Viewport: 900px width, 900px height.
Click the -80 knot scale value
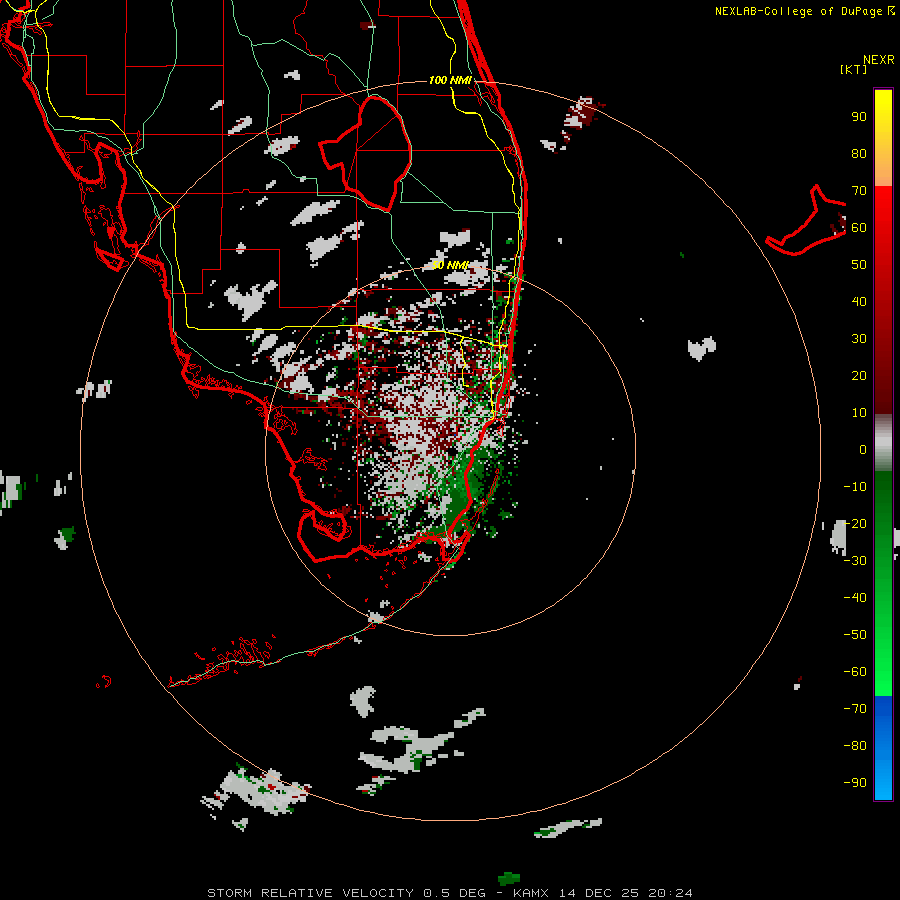855,746
